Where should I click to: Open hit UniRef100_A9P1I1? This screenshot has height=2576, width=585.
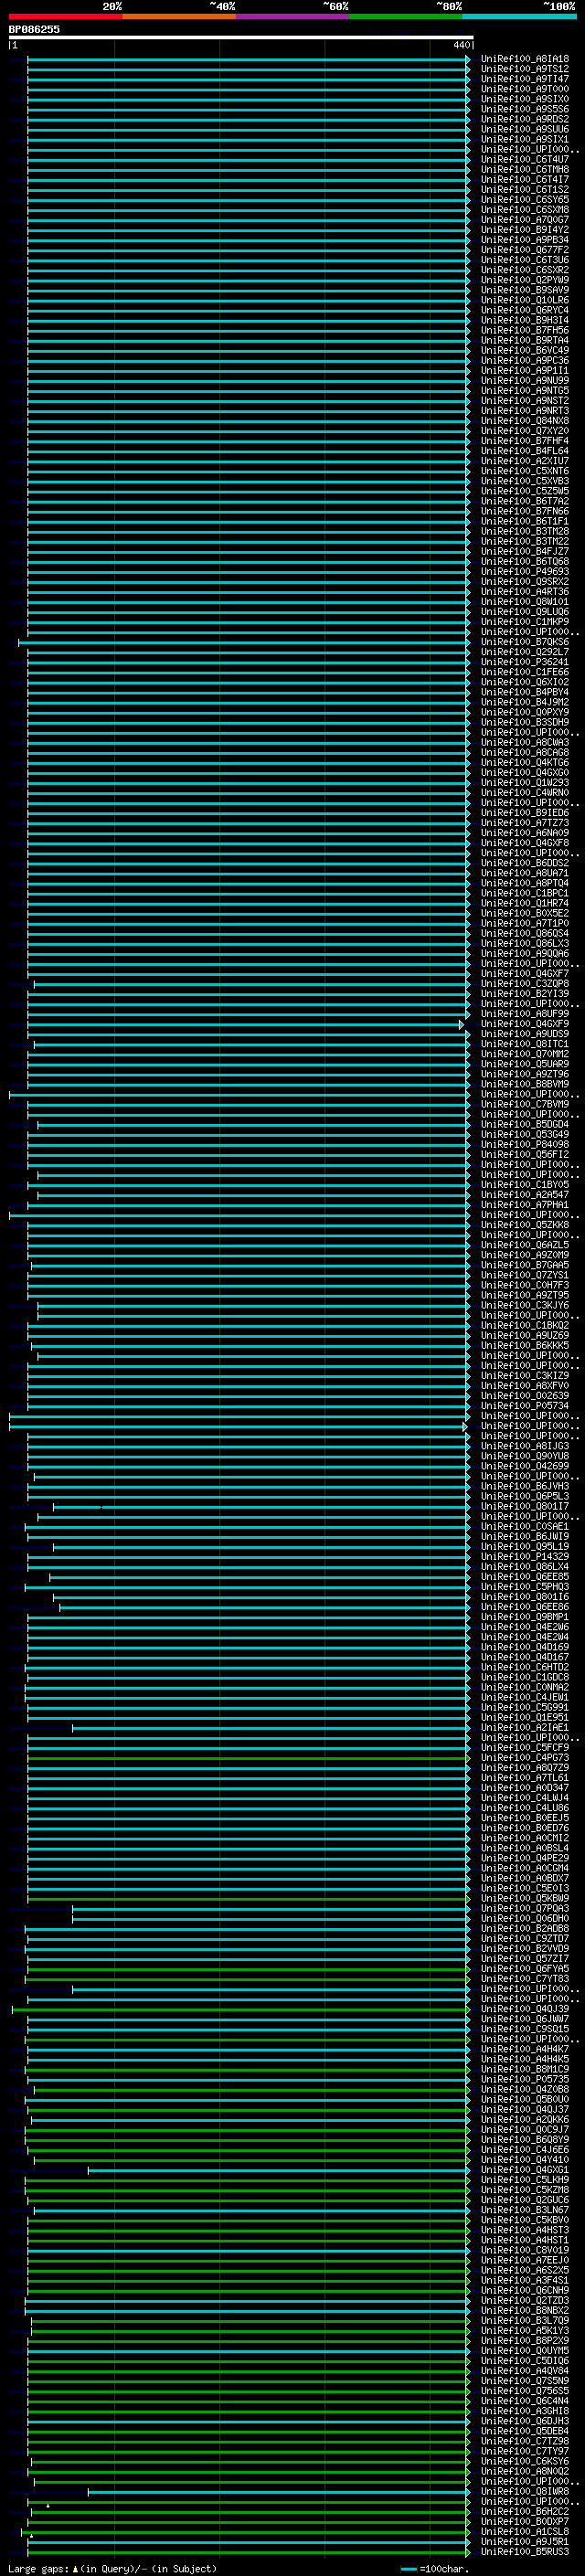(524, 370)
